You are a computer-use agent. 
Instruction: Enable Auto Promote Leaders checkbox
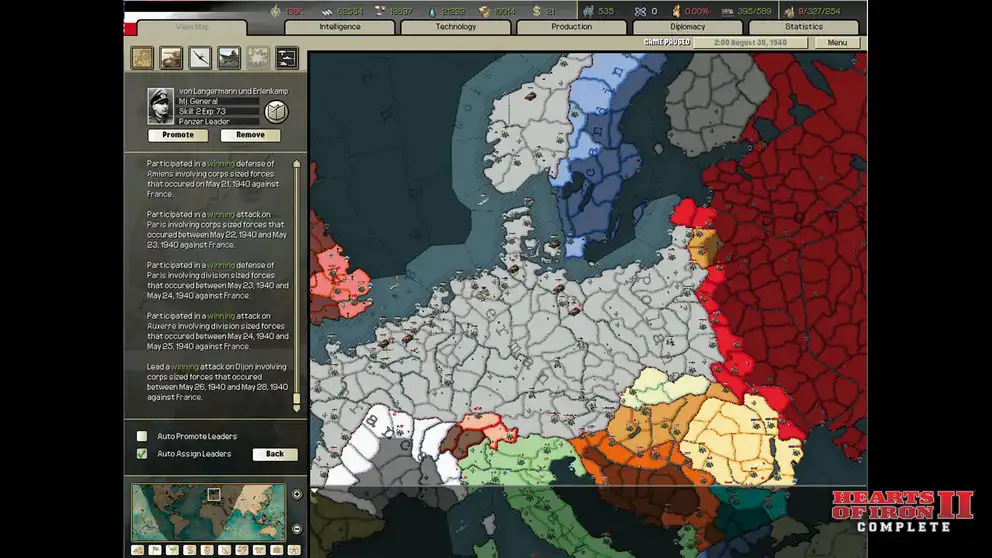[x=142, y=436]
